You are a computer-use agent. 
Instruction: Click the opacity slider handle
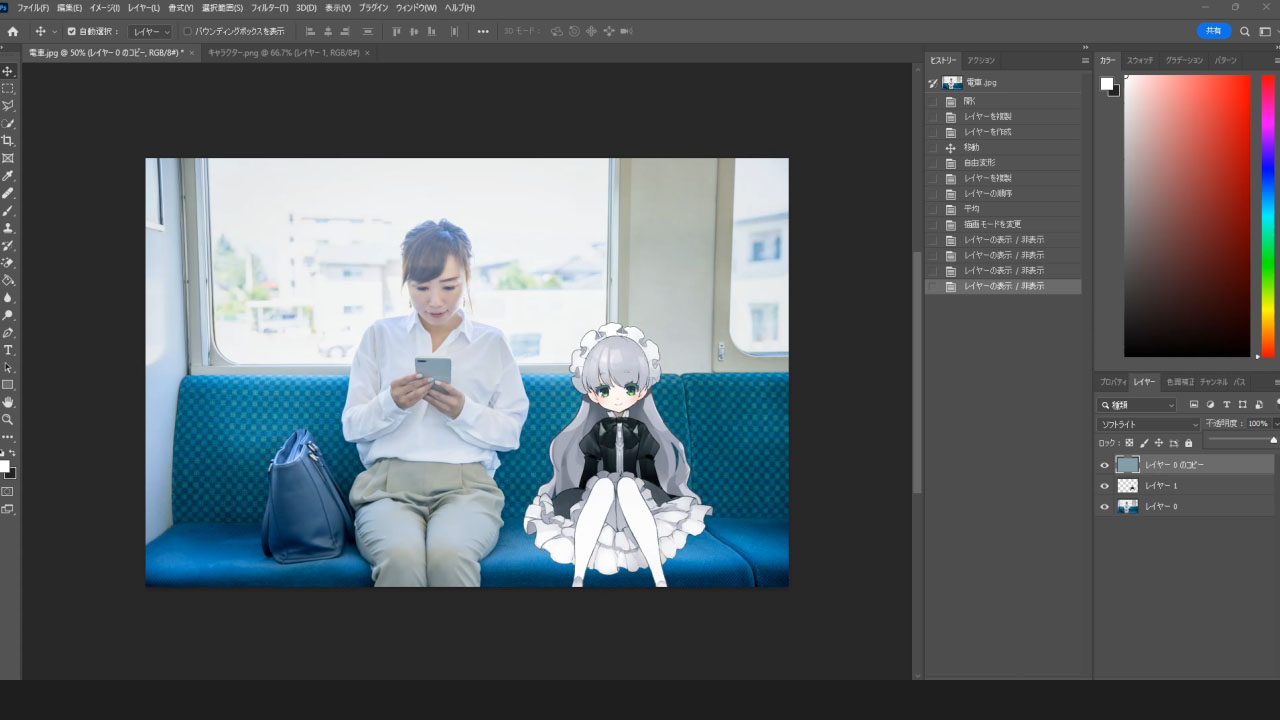tap(1273, 440)
